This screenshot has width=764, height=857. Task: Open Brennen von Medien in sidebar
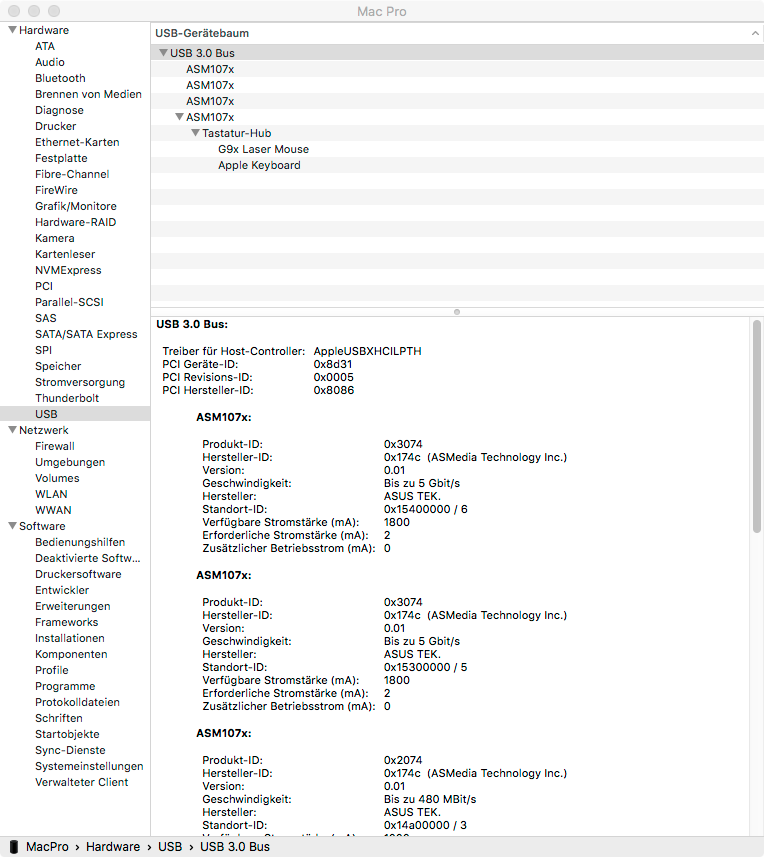pos(88,94)
